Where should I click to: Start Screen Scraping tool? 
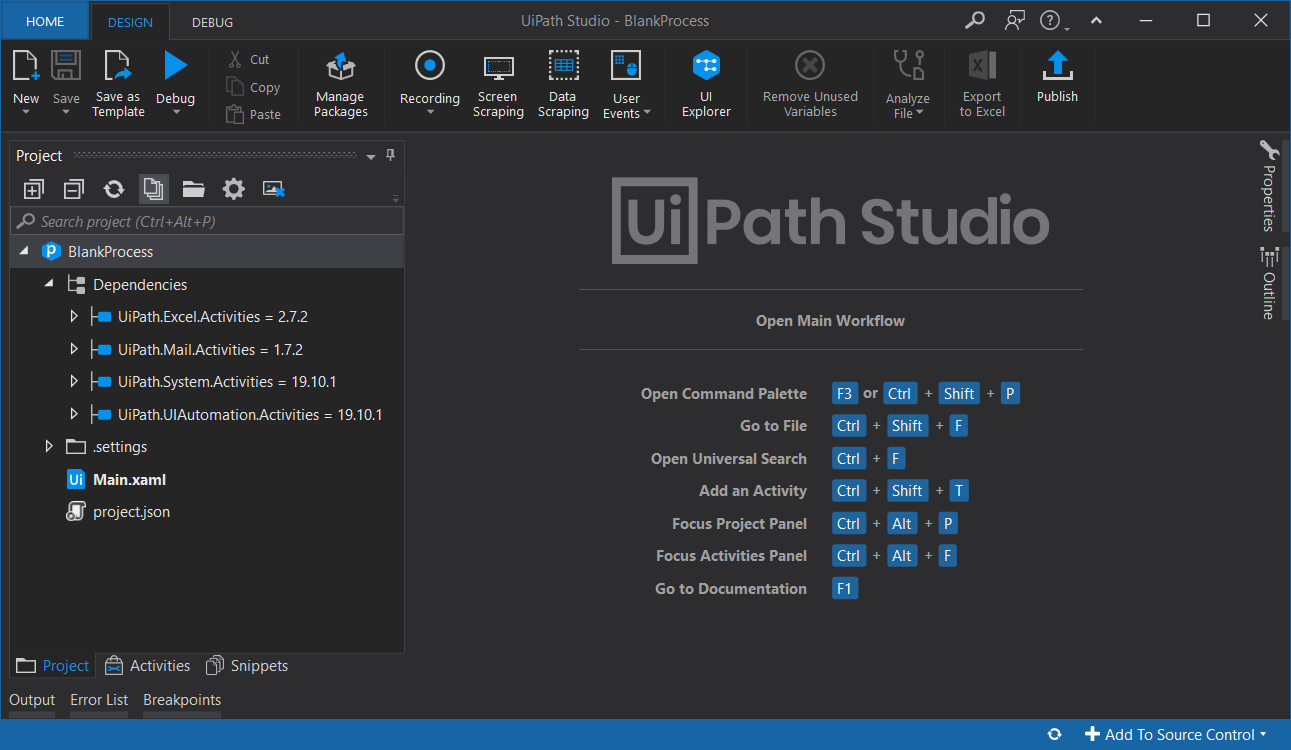[498, 83]
